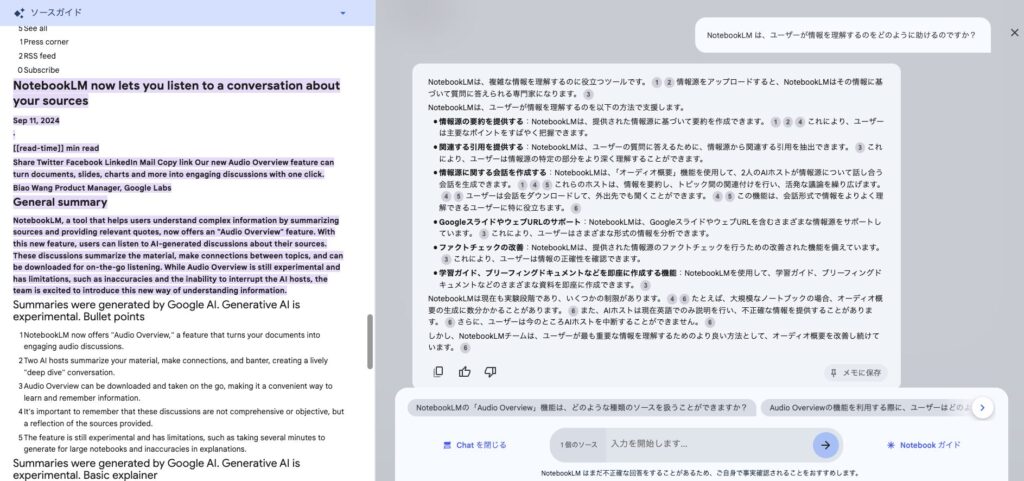Click the user question bubble at top
This screenshot has width=1024, height=481.
click(x=842, y=35)
